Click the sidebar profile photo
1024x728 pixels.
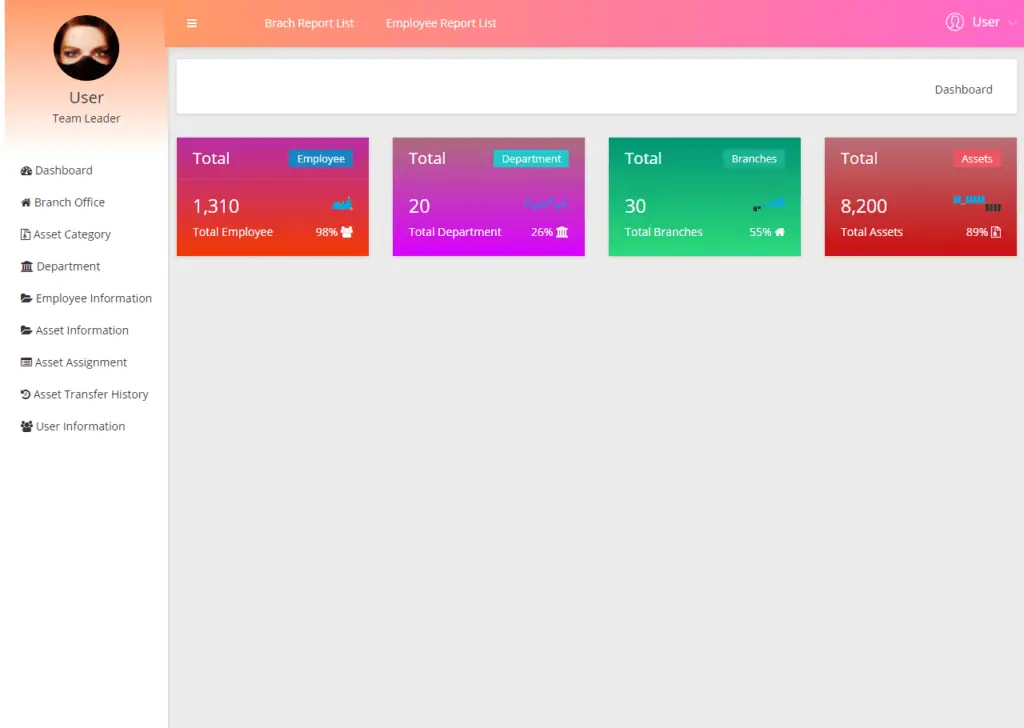pos(86,48)
